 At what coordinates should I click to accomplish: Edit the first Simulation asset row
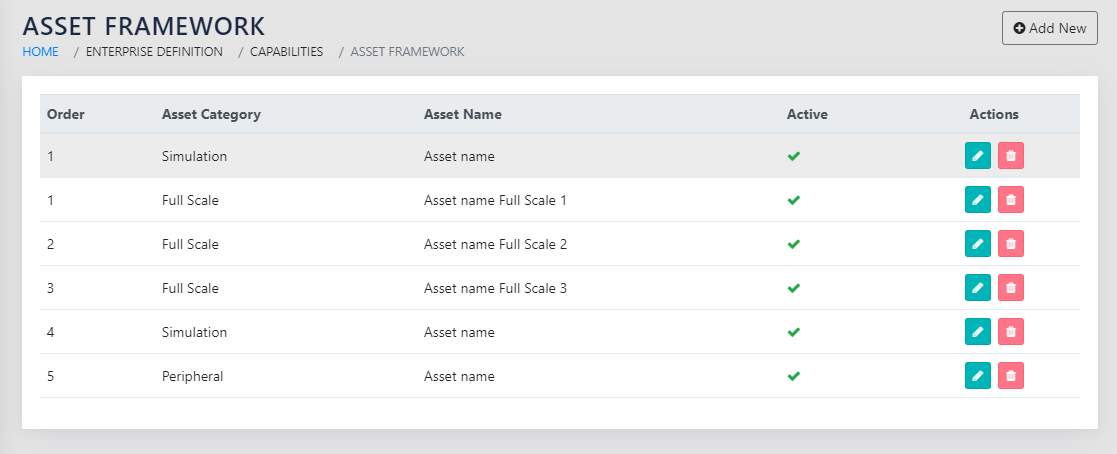tap(977, 156)
